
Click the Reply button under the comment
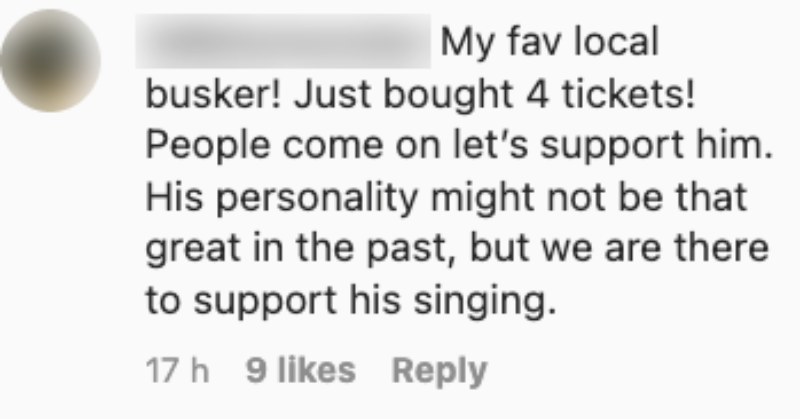coord(439,371)
